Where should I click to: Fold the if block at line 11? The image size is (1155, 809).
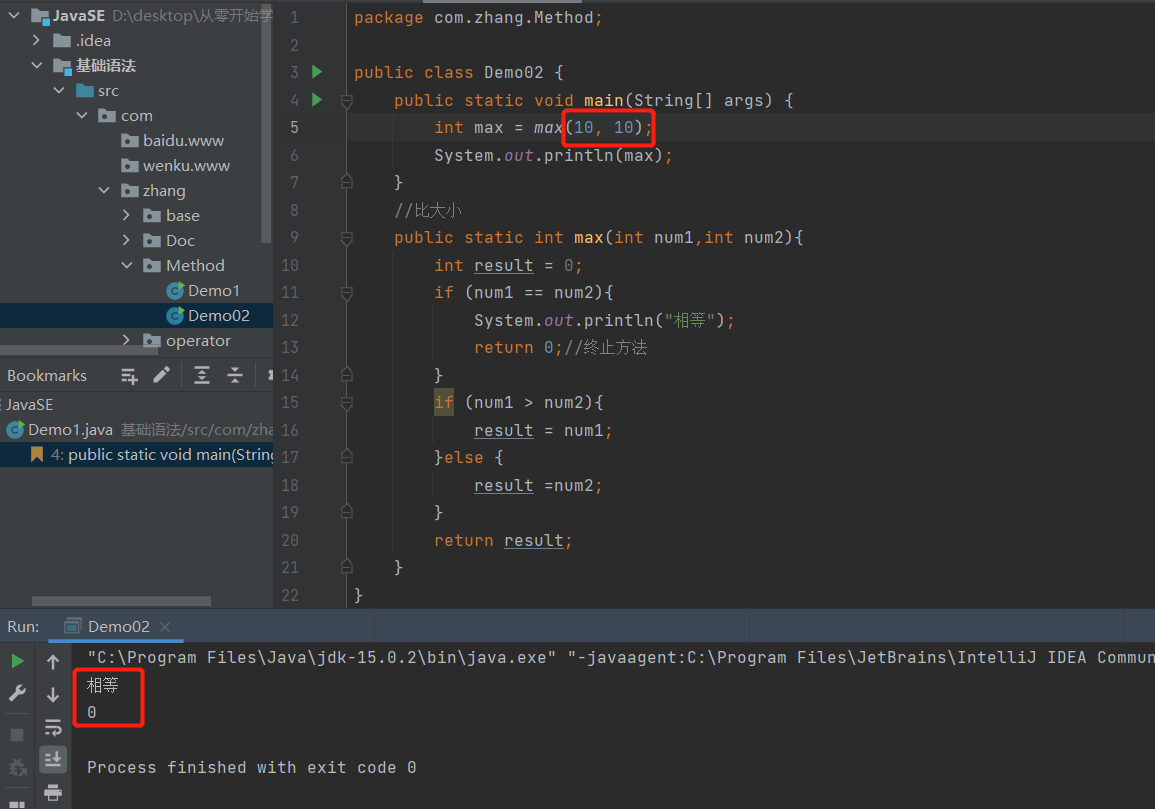347,293
